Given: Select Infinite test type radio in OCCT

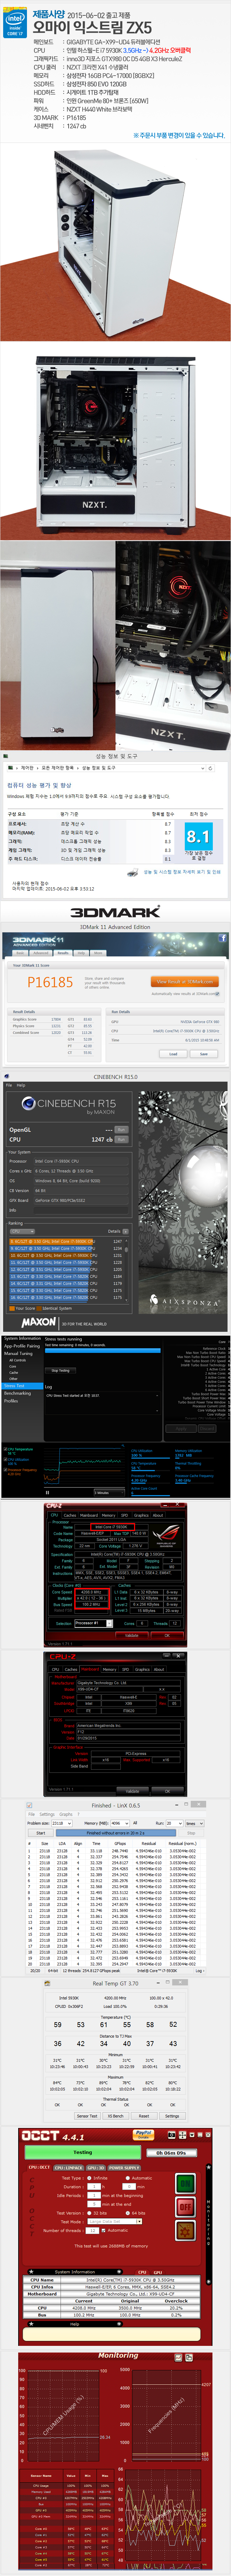Looking at the screenshot, I should coord(89,2178).
